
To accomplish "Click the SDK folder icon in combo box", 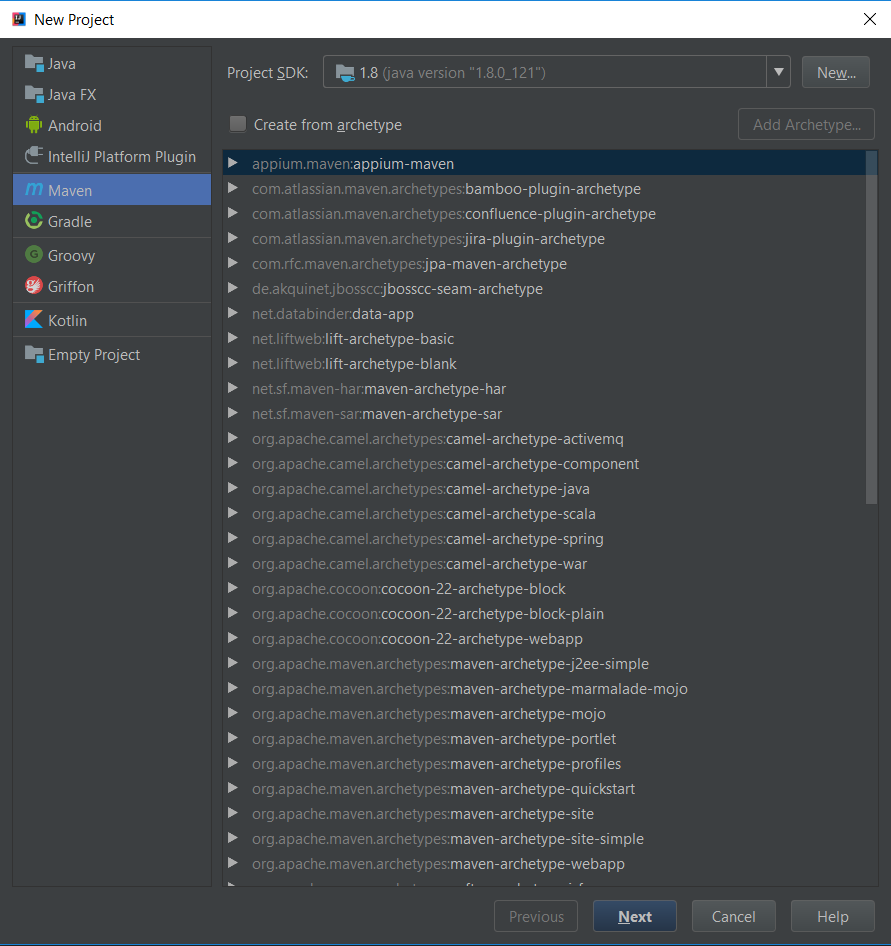I will [345, 73].
